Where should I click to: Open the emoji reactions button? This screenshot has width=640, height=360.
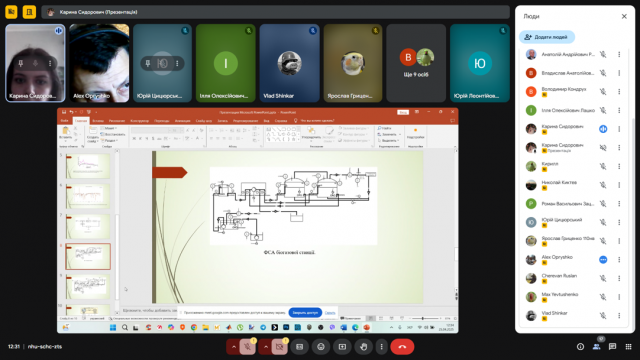(321, 347)
